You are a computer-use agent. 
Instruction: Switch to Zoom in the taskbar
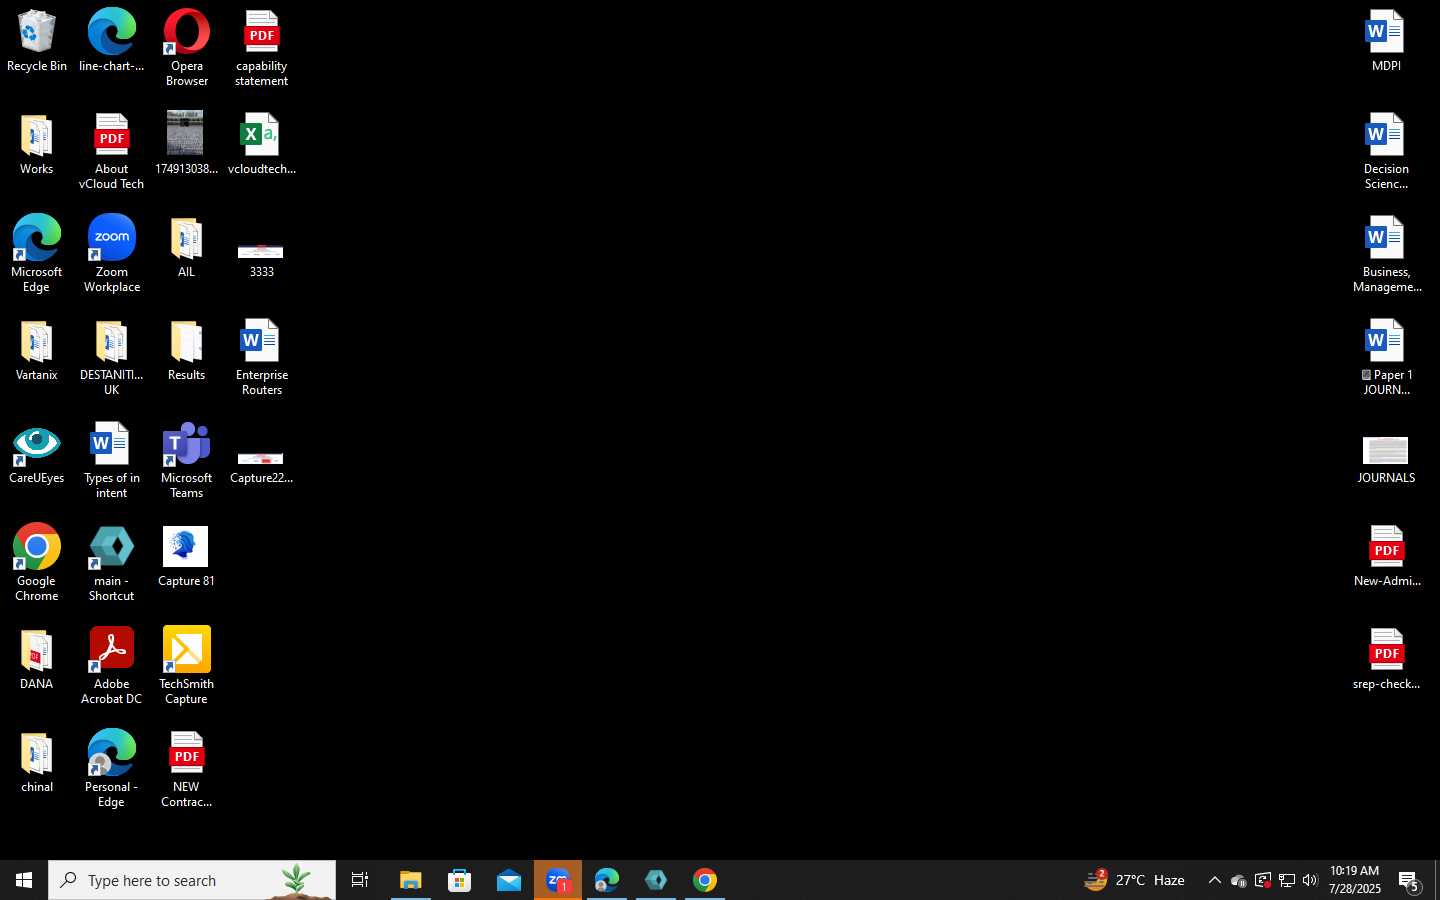558,880
